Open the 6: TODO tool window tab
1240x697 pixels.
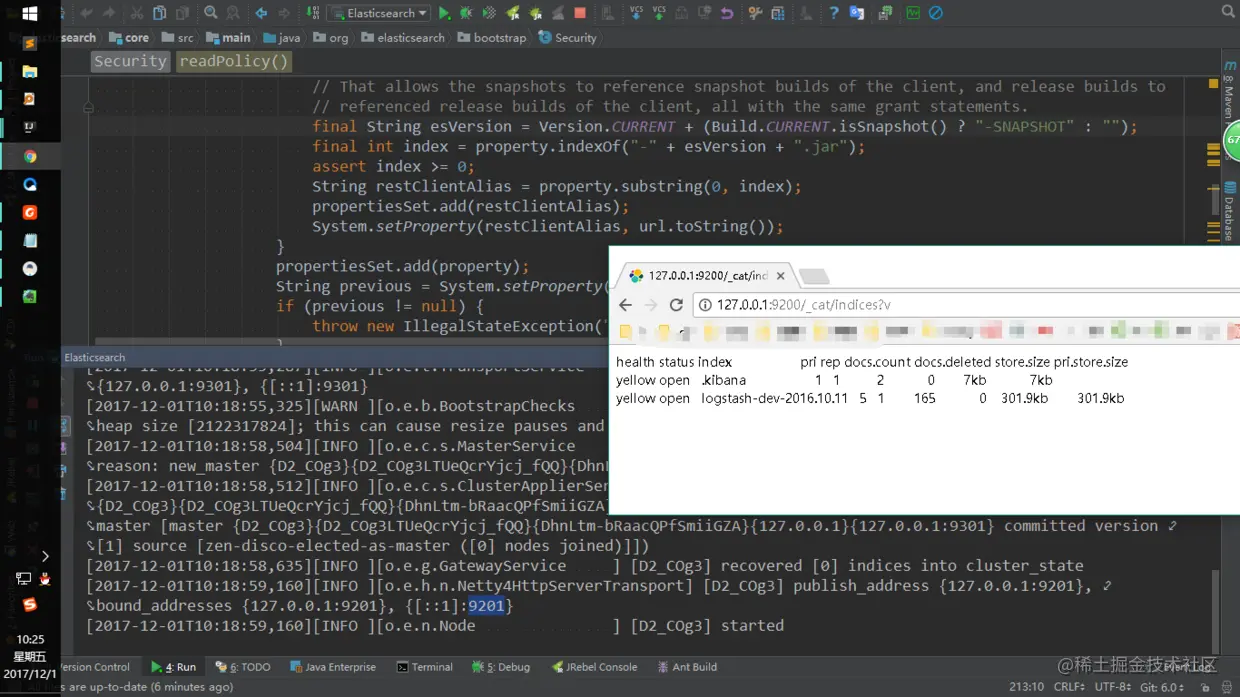[x=243, y=667]
